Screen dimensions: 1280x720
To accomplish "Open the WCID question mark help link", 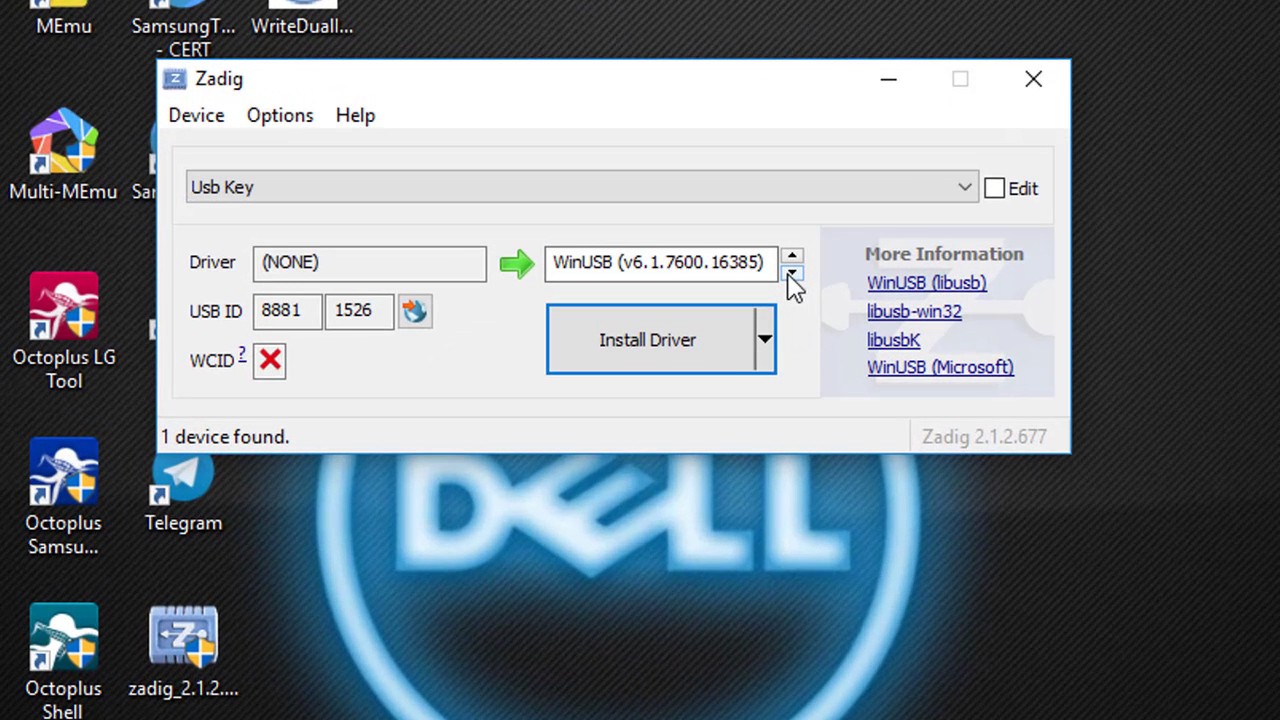I will pyautogui.click(x=242, y=354).
